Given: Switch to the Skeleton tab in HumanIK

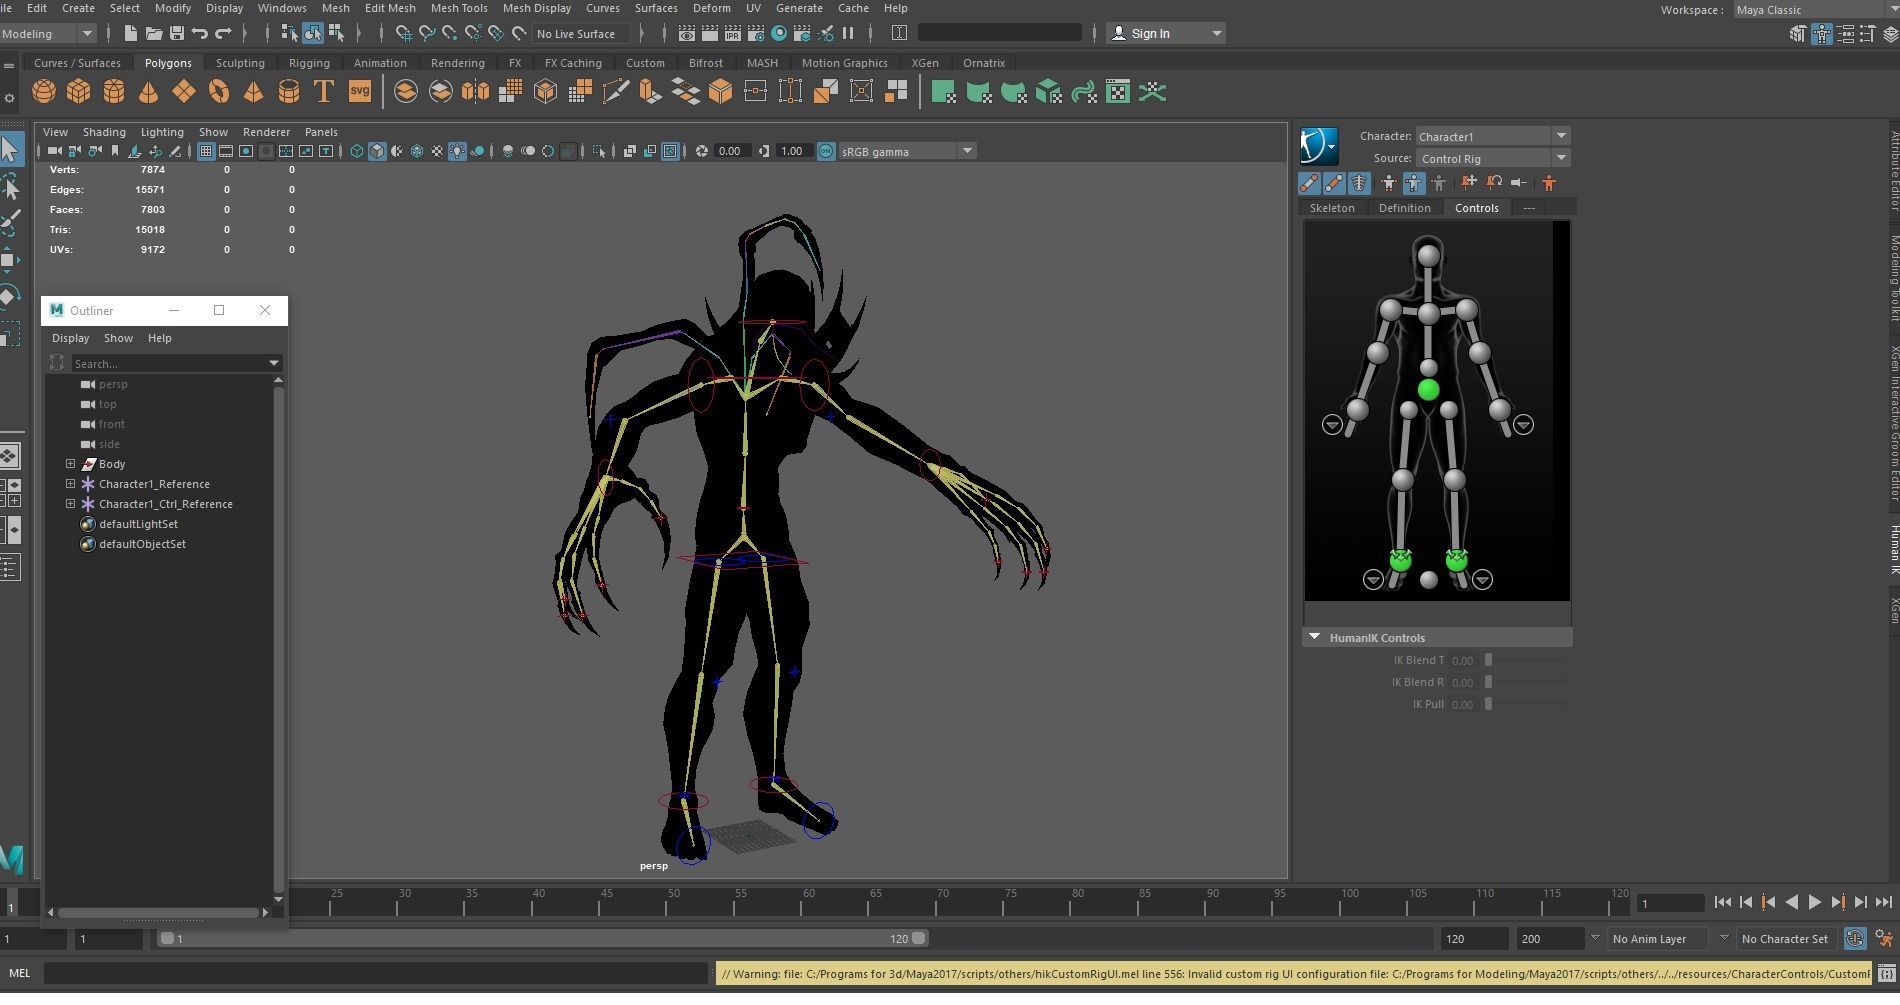Looking at the screenshot, I should [1332, 208].
